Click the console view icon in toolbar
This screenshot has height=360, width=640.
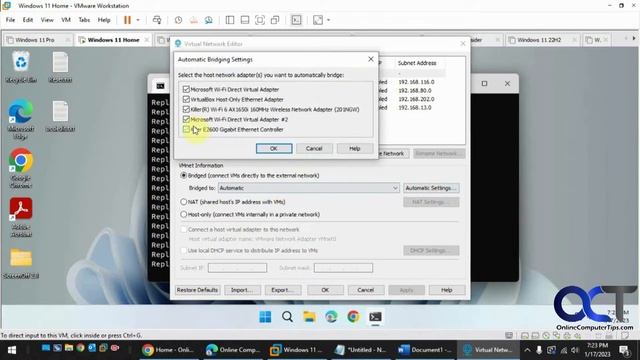pos(296,20)
